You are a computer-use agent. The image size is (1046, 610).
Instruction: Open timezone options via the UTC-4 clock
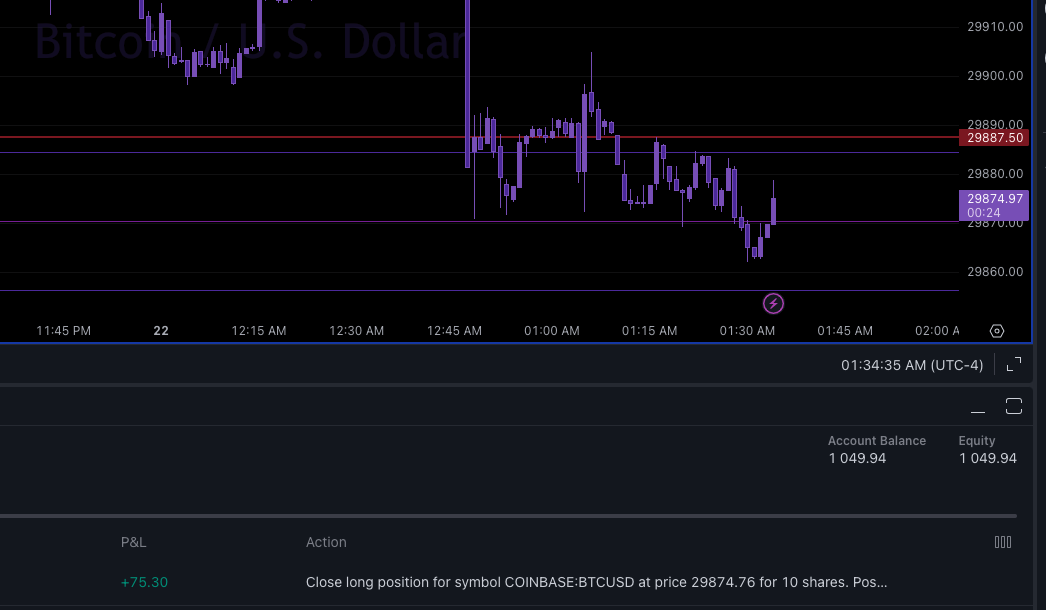coord(911,365)
